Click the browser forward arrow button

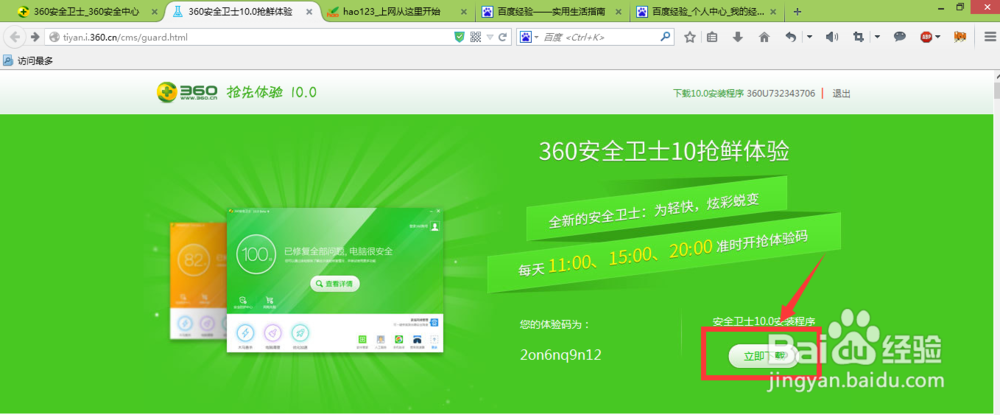(35, 37)
